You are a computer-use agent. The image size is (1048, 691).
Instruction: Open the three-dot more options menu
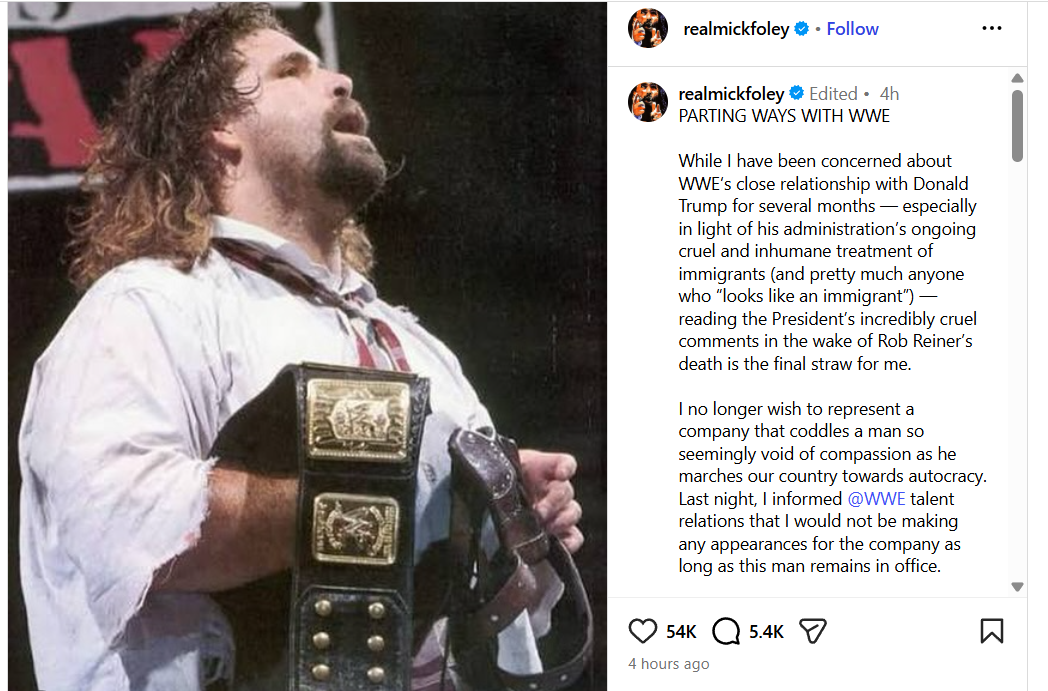click(x=991, y=29)
